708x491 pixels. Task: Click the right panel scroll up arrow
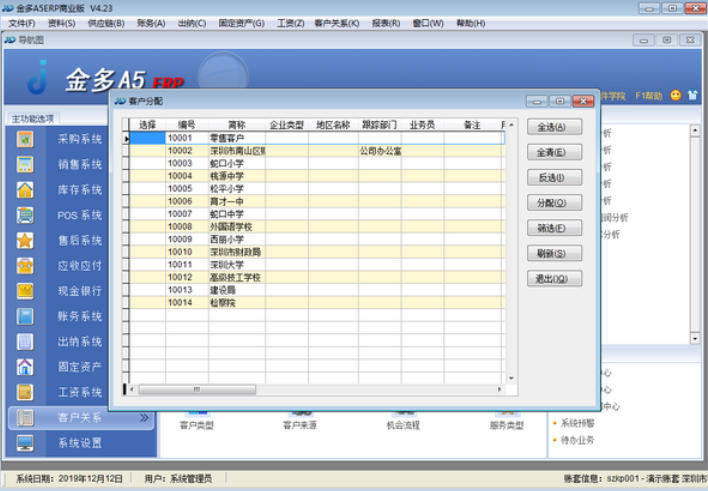pyautogui.click(x=695, y=131)
